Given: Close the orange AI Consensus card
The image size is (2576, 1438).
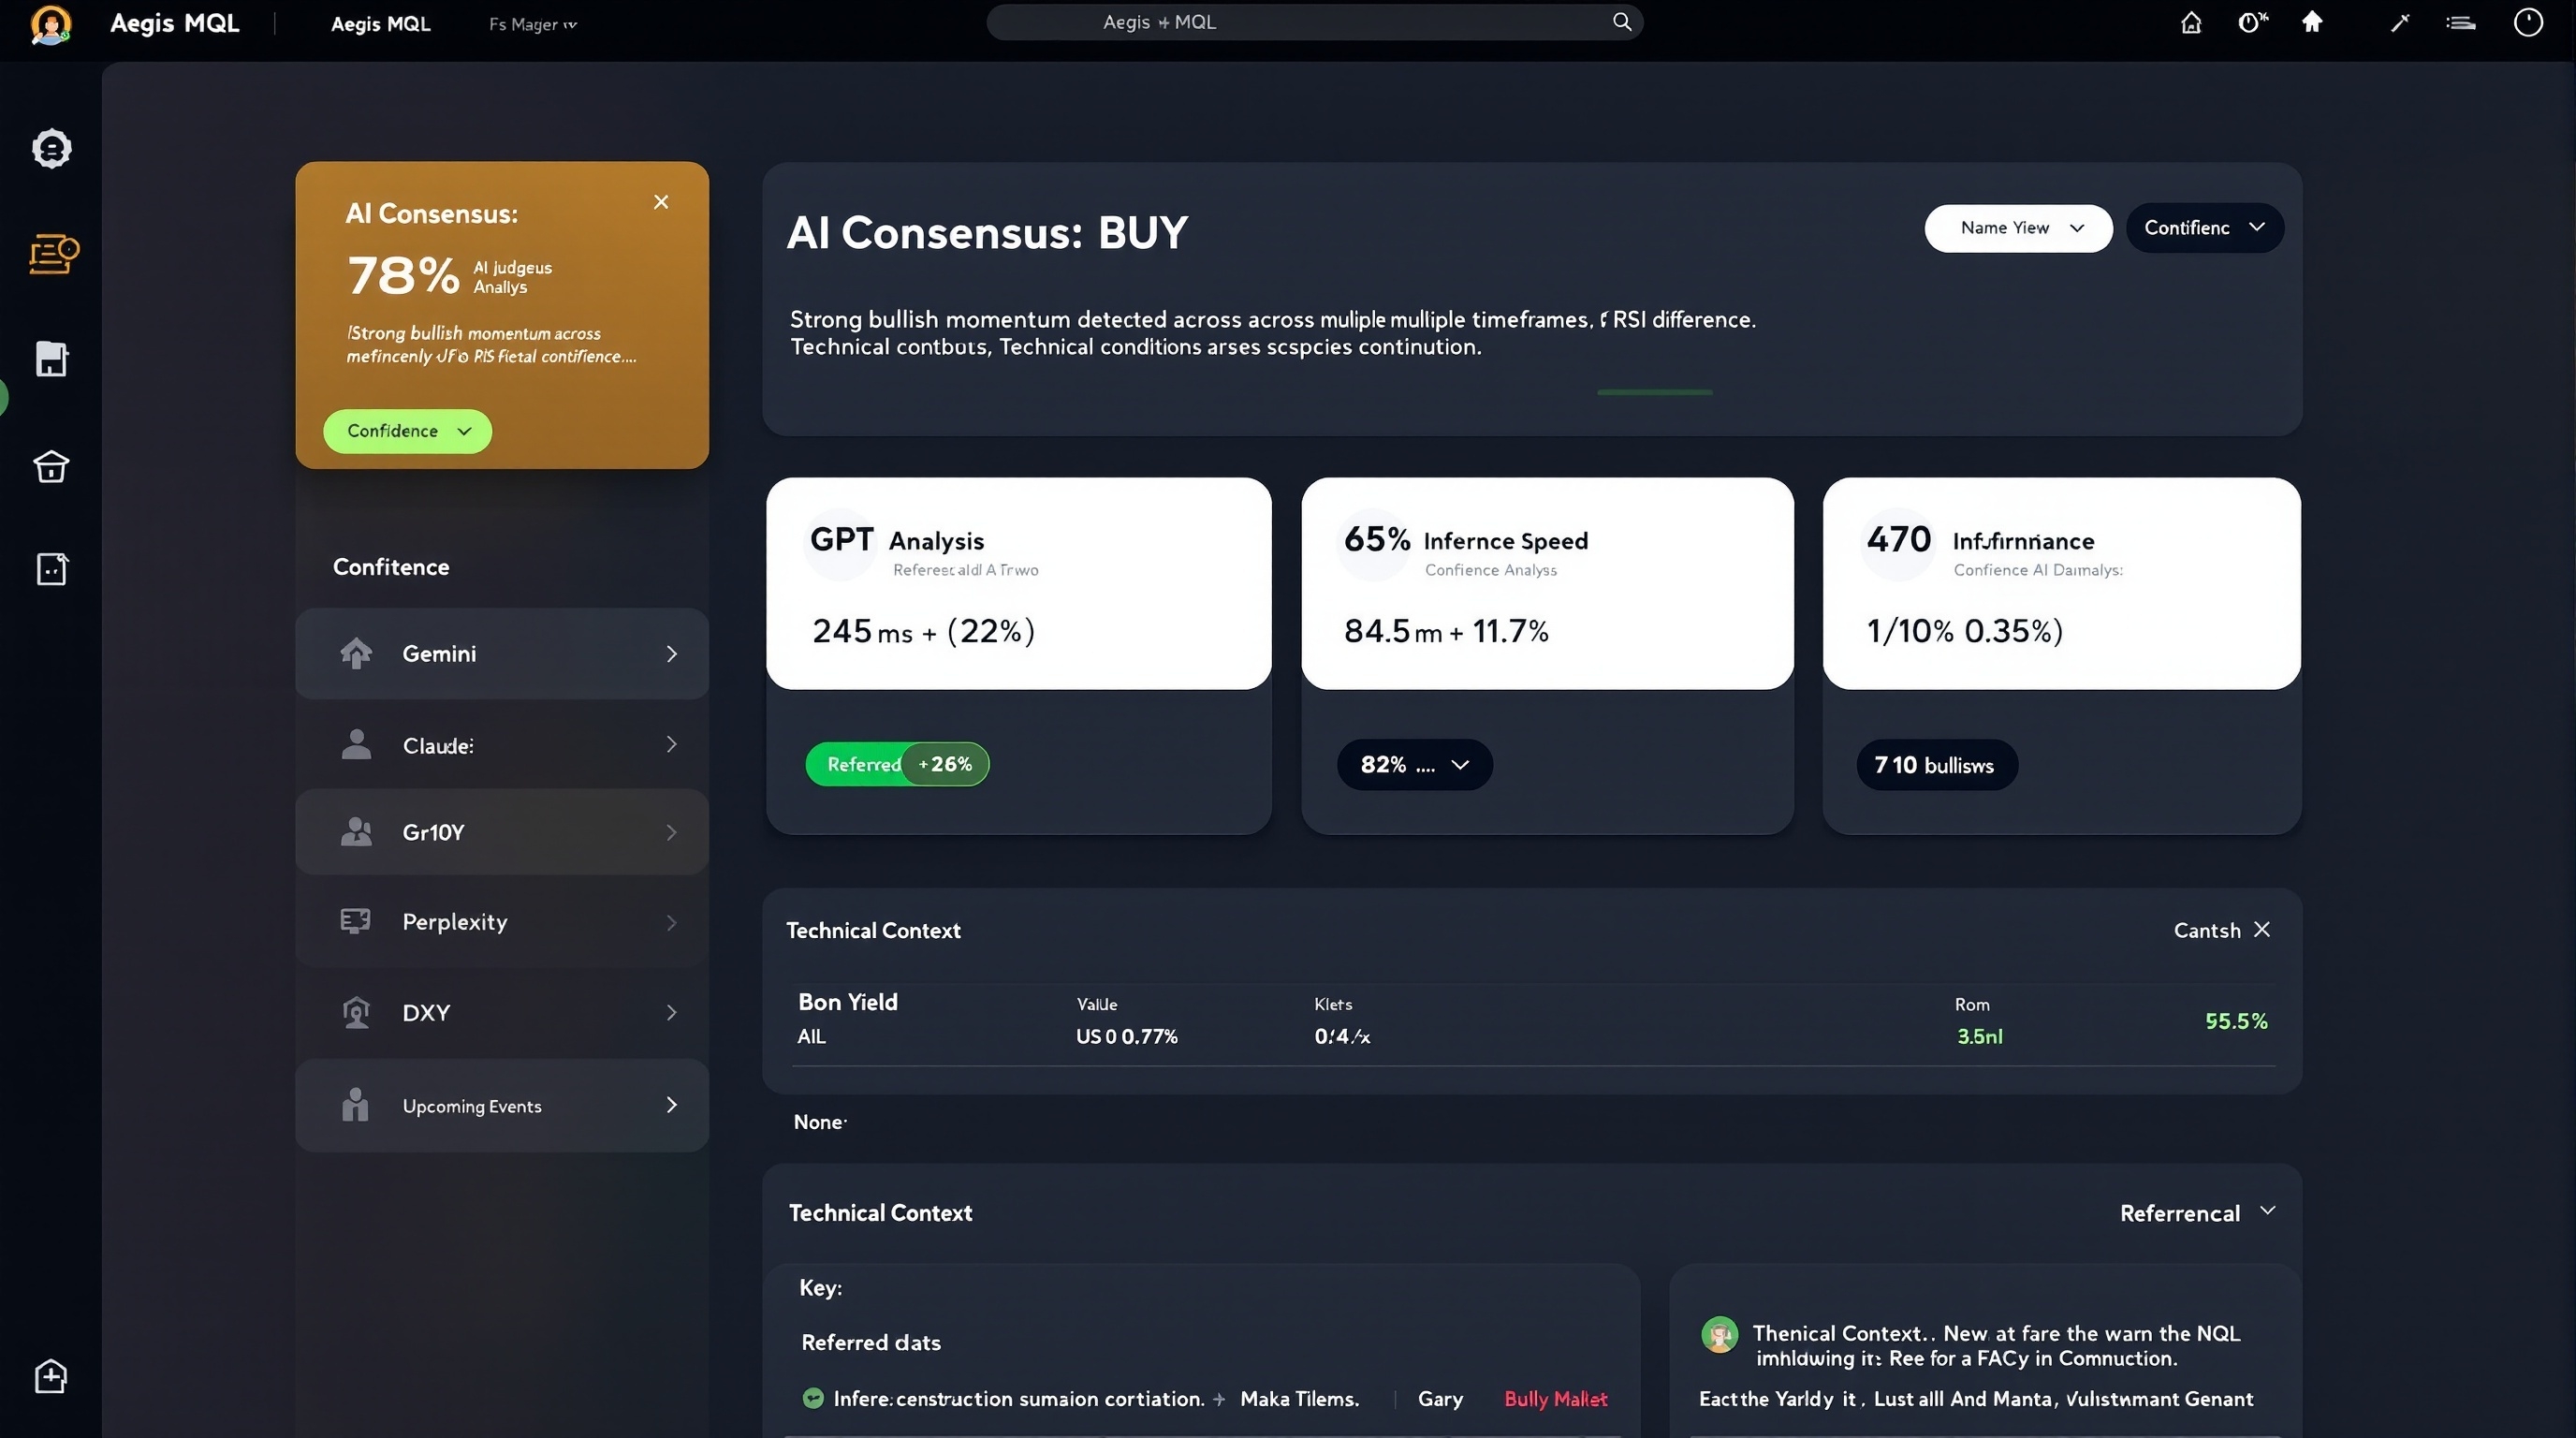Looking at the screenshot, I should 661,202.
